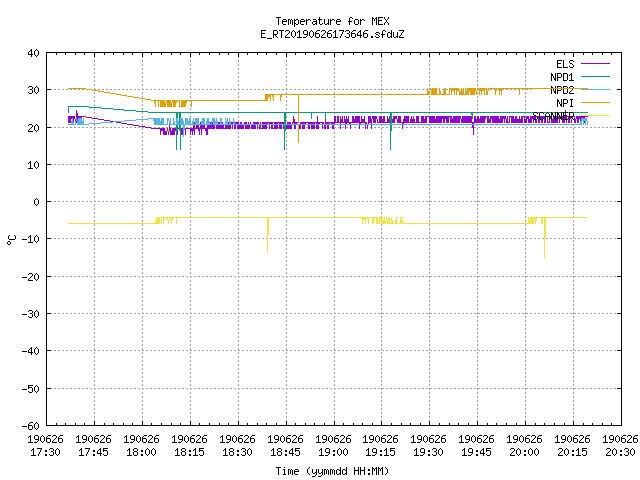Click the x-axis tick label 17:30
Viewport: 640px width, 480px height.
click(x=45, y=452)
